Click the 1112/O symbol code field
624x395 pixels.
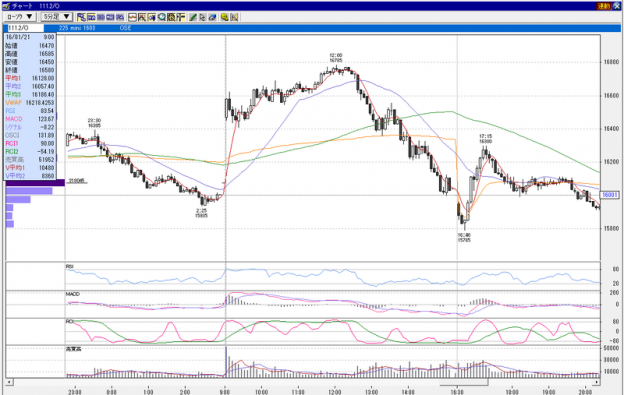[25, 28]
